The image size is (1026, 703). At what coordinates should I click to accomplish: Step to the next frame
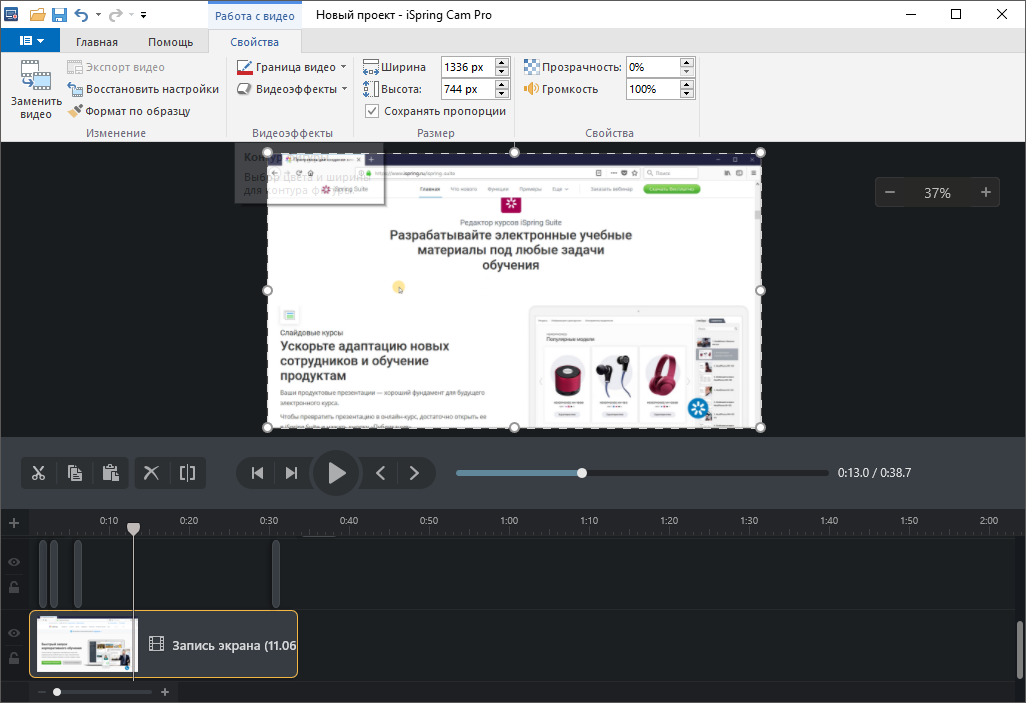[x=414, y=473]
